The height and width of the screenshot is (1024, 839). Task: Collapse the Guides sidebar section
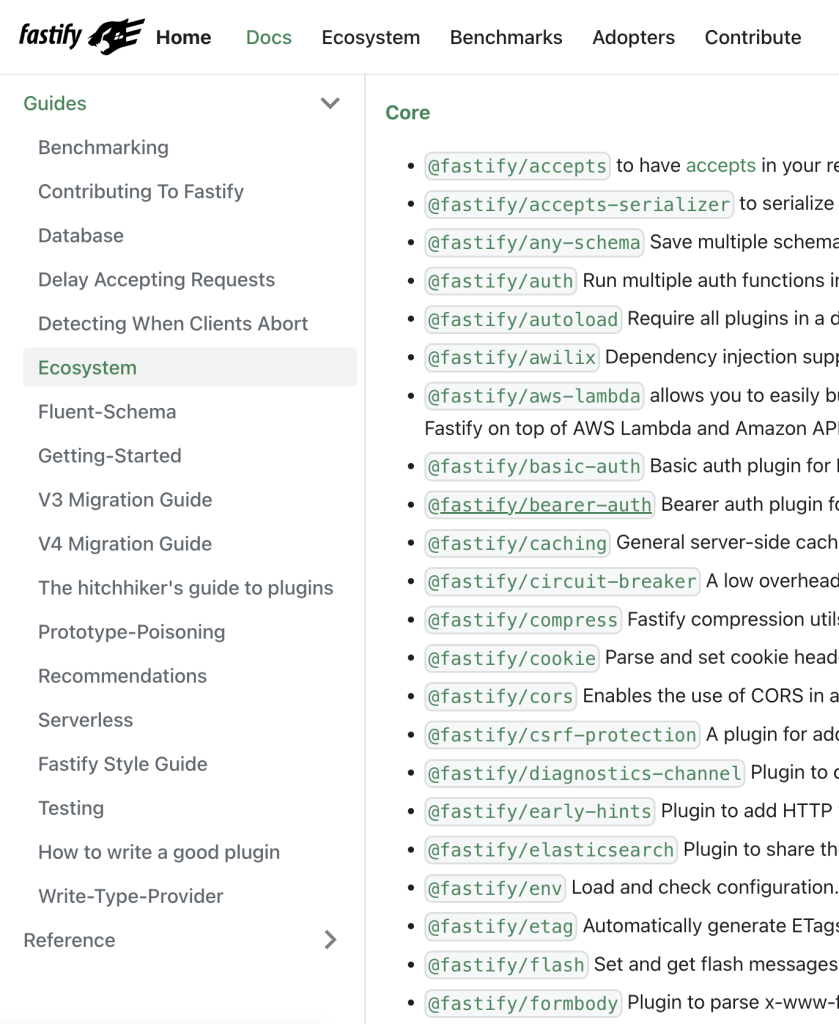pyautogui.click(x=329, y=103)
